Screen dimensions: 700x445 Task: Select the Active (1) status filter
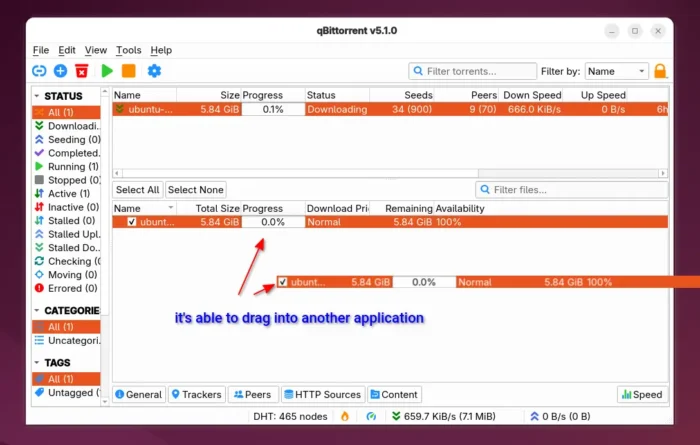[x=67, y=194]
